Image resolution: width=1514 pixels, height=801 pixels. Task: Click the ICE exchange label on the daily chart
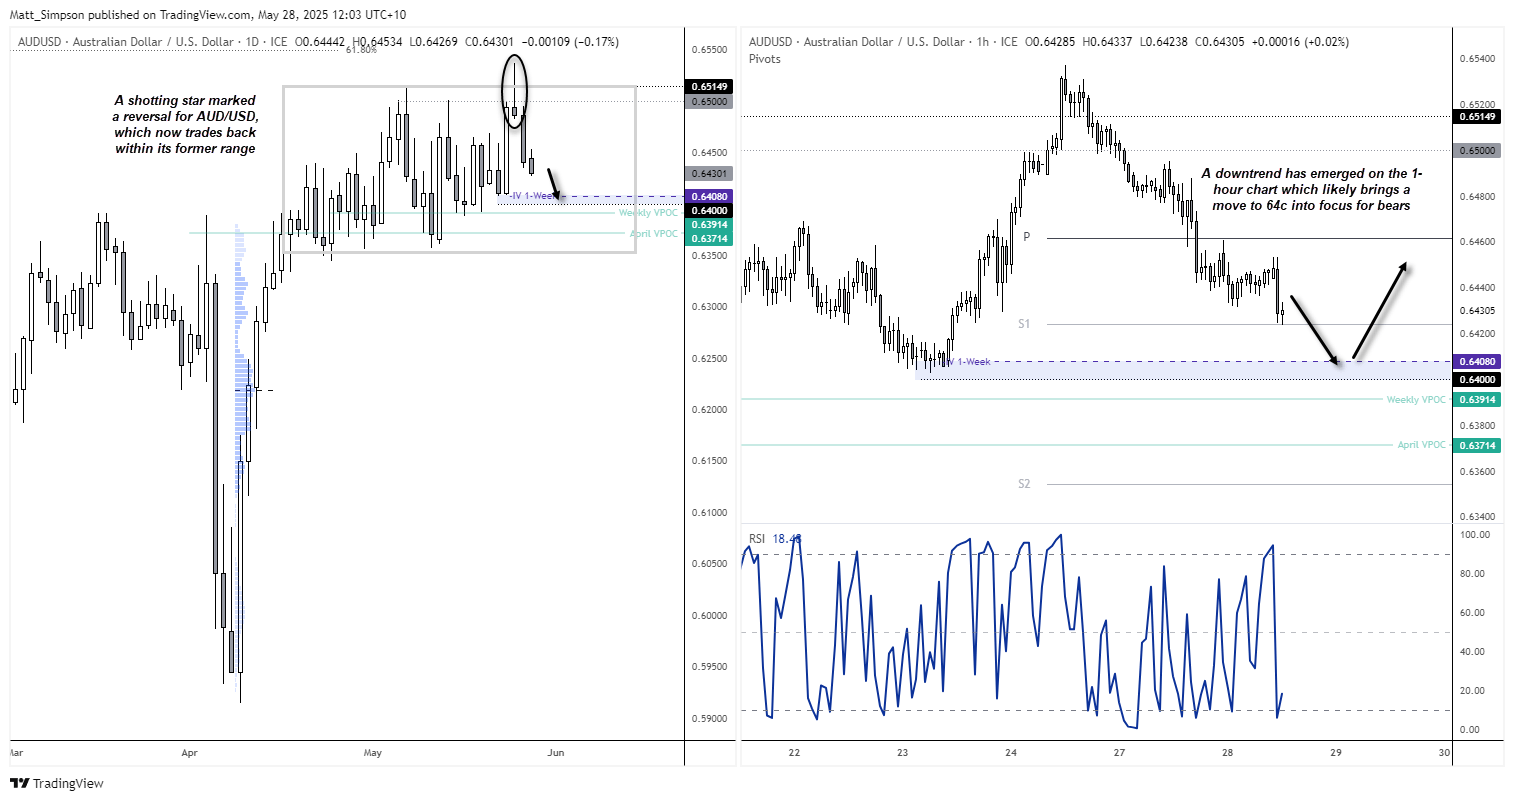point(279,42)
